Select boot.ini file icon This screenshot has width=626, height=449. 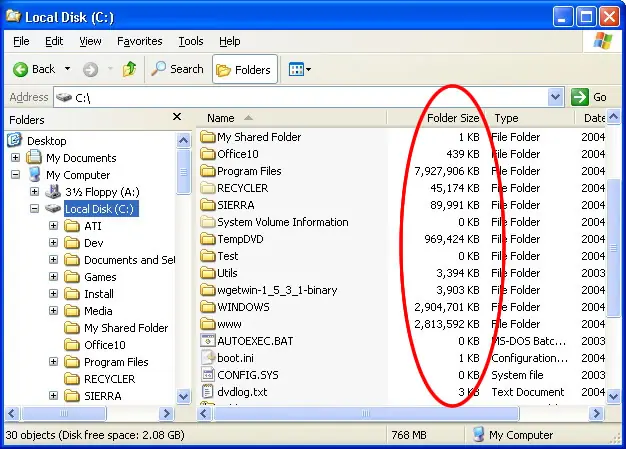[x=208, y=358]
